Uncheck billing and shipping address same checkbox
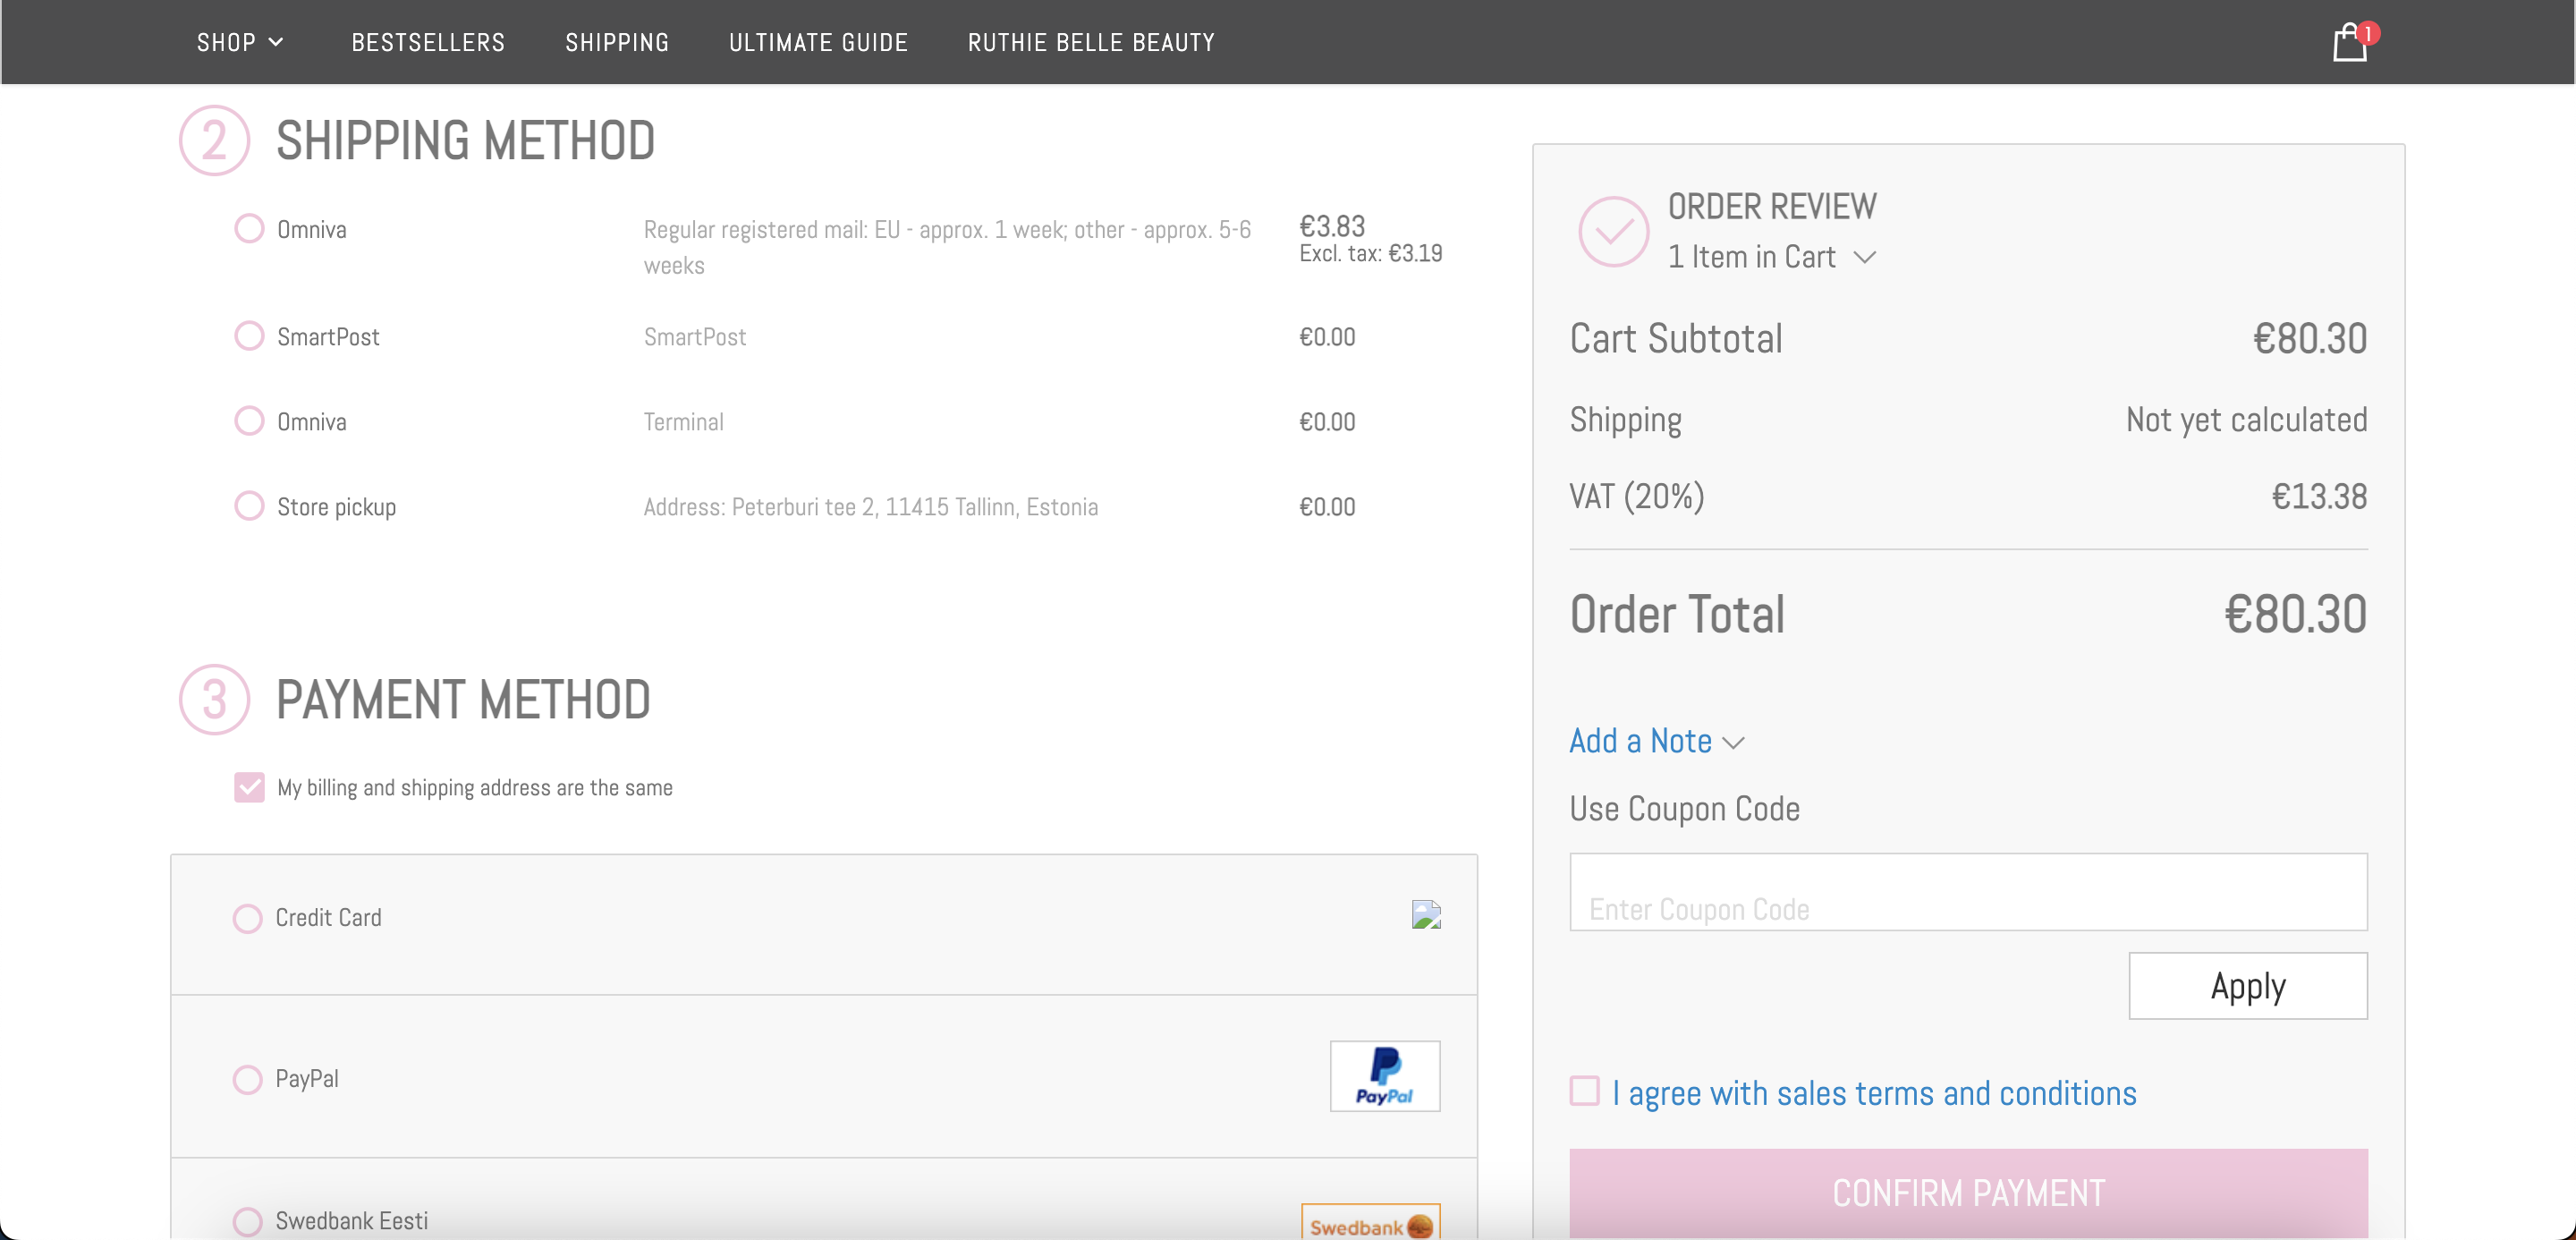 249,787
